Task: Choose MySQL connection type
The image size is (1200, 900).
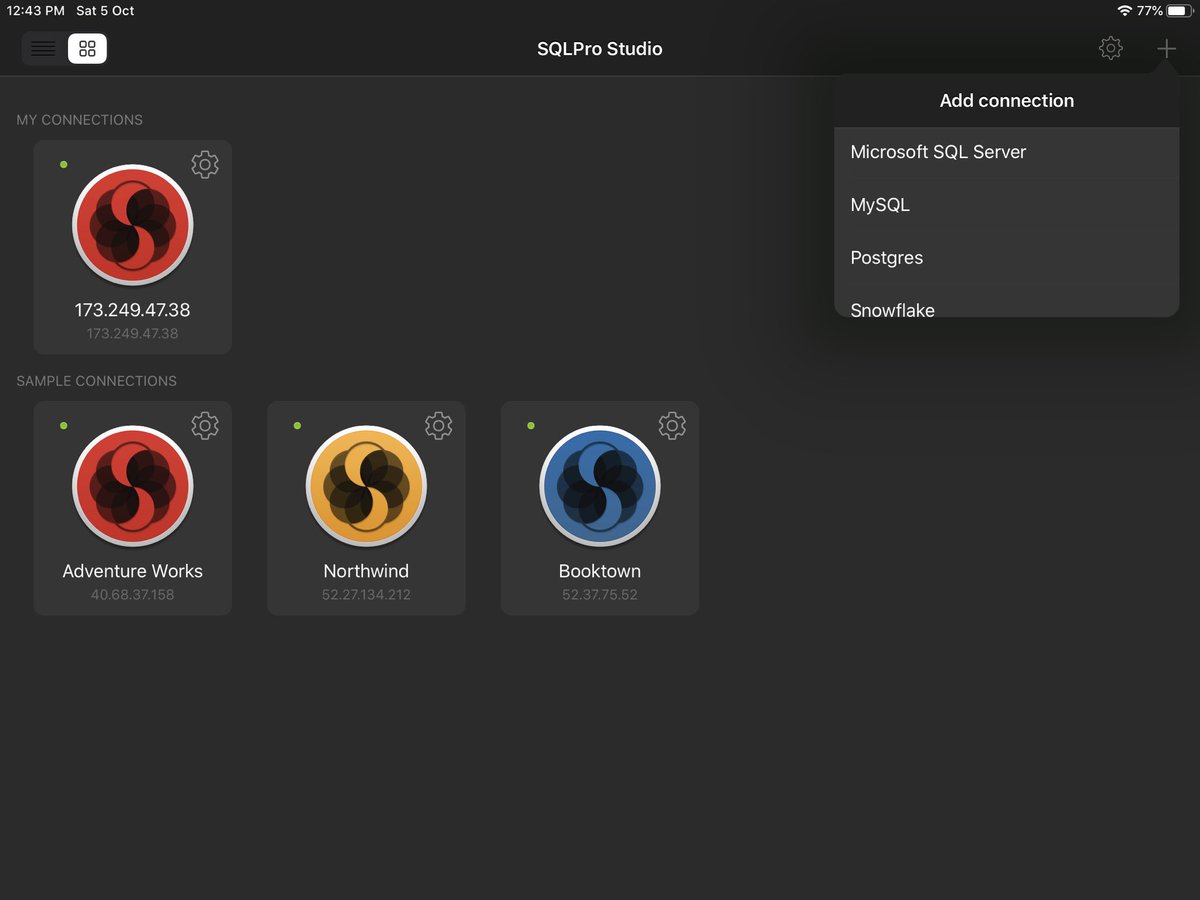Action: [x=1007, y=205]
